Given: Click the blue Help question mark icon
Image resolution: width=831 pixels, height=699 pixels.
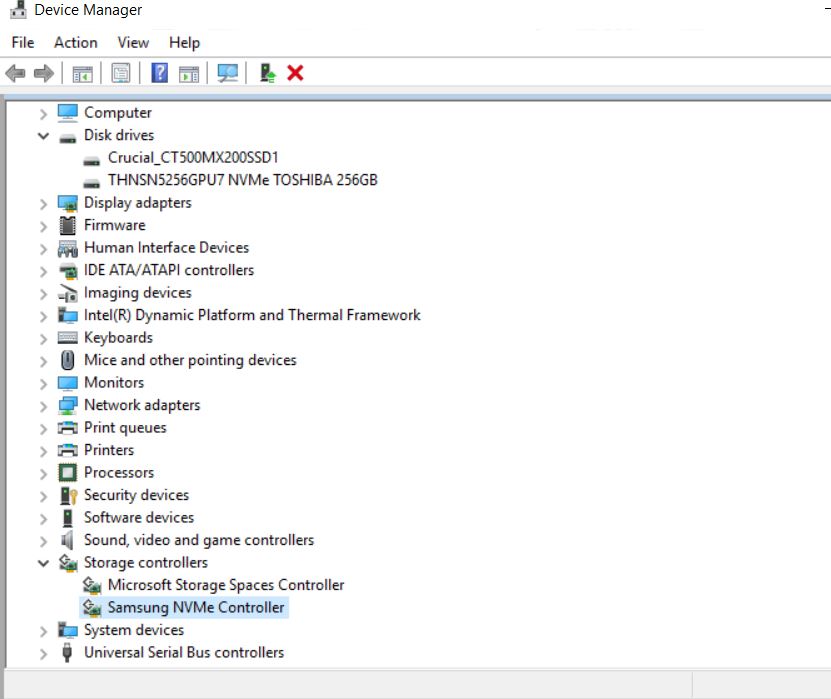Looking at the screenshot, I should pos(160,73).
